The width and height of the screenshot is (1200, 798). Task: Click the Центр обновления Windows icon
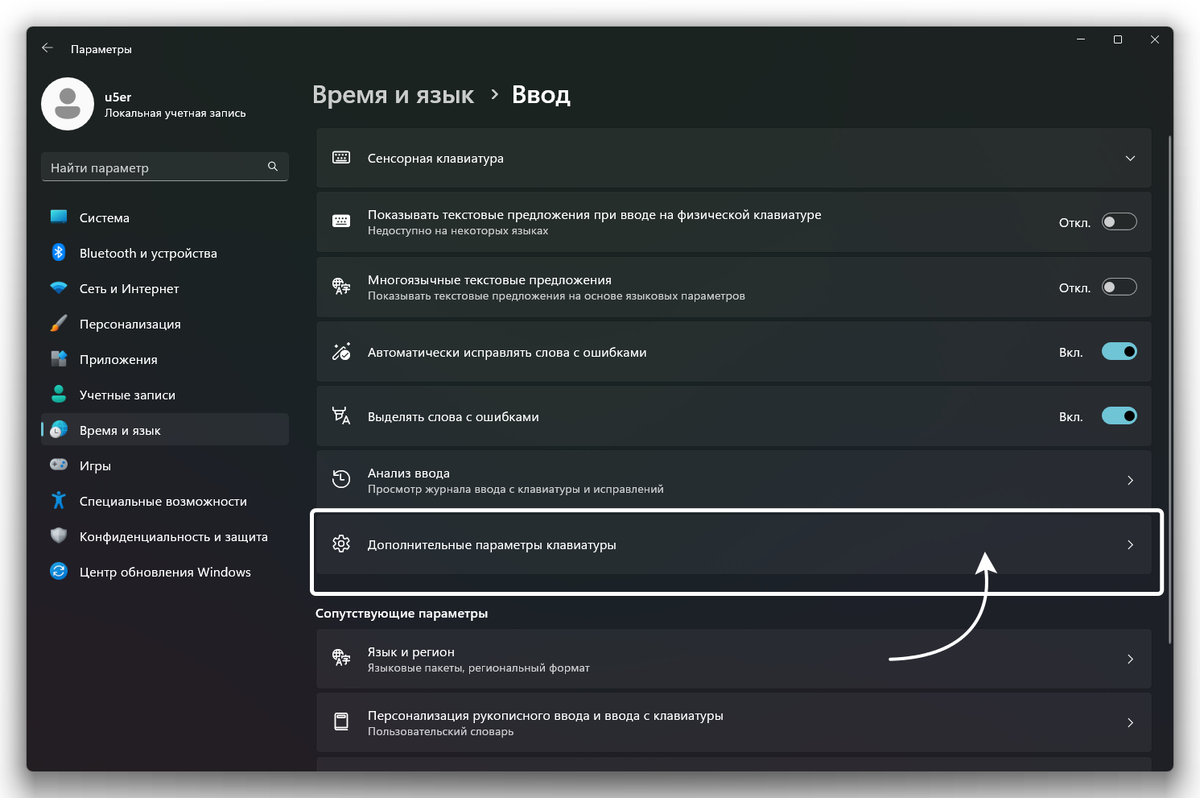coord(59,572)
